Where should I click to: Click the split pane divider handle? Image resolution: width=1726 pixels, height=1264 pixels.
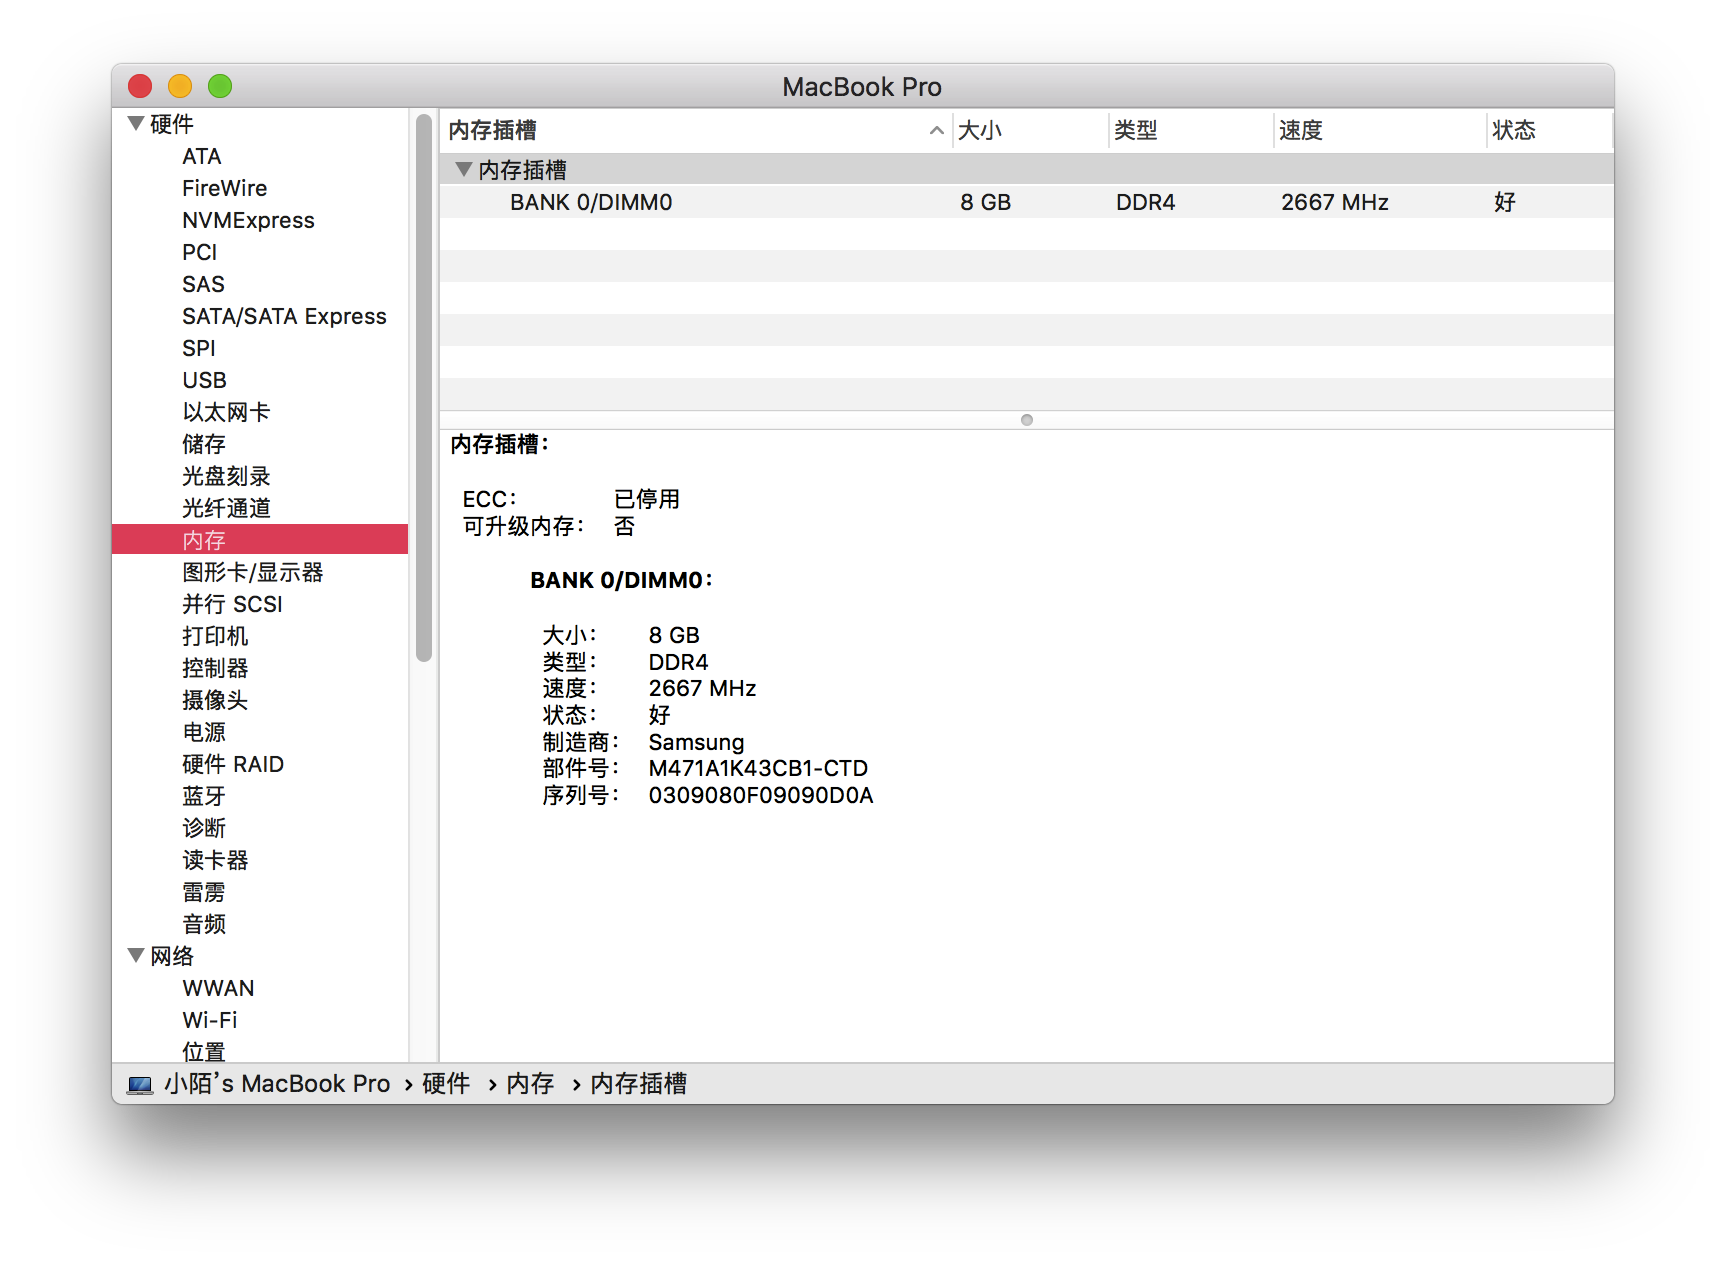point(1027,420)
